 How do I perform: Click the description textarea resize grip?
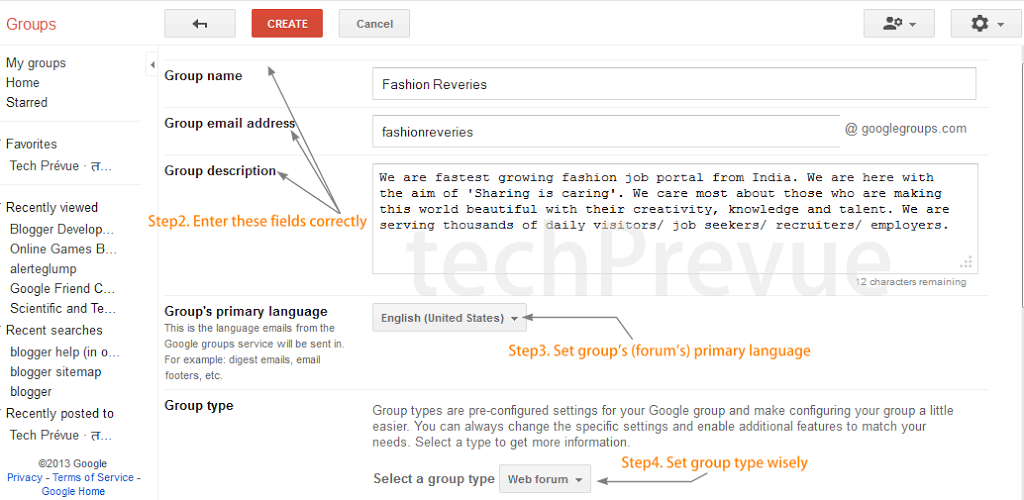pyautogui.click(x=967, y=262)
